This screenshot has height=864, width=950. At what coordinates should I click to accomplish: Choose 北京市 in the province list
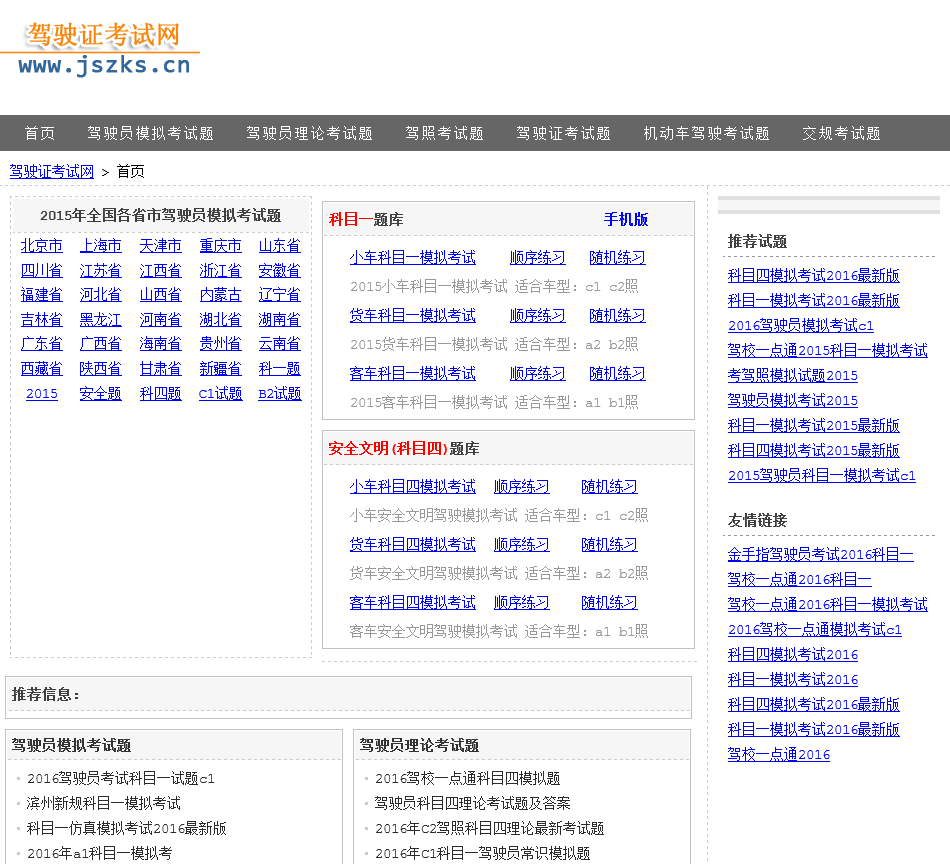pyautogui.click(x=41, y=245)
